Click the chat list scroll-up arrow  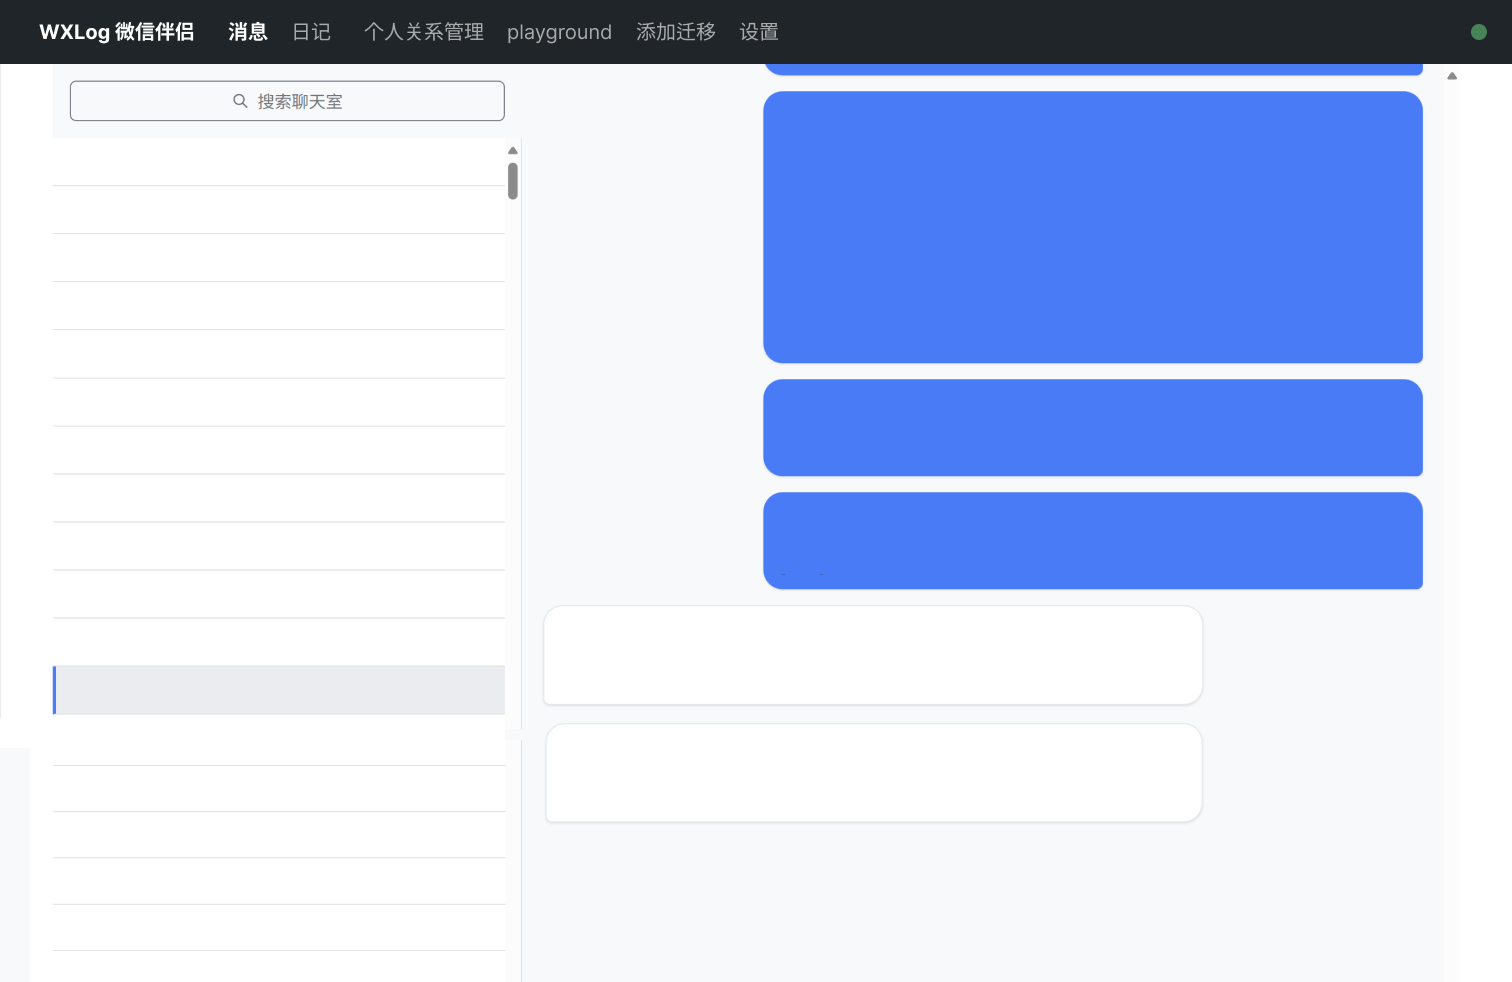[x=512, y=151]
